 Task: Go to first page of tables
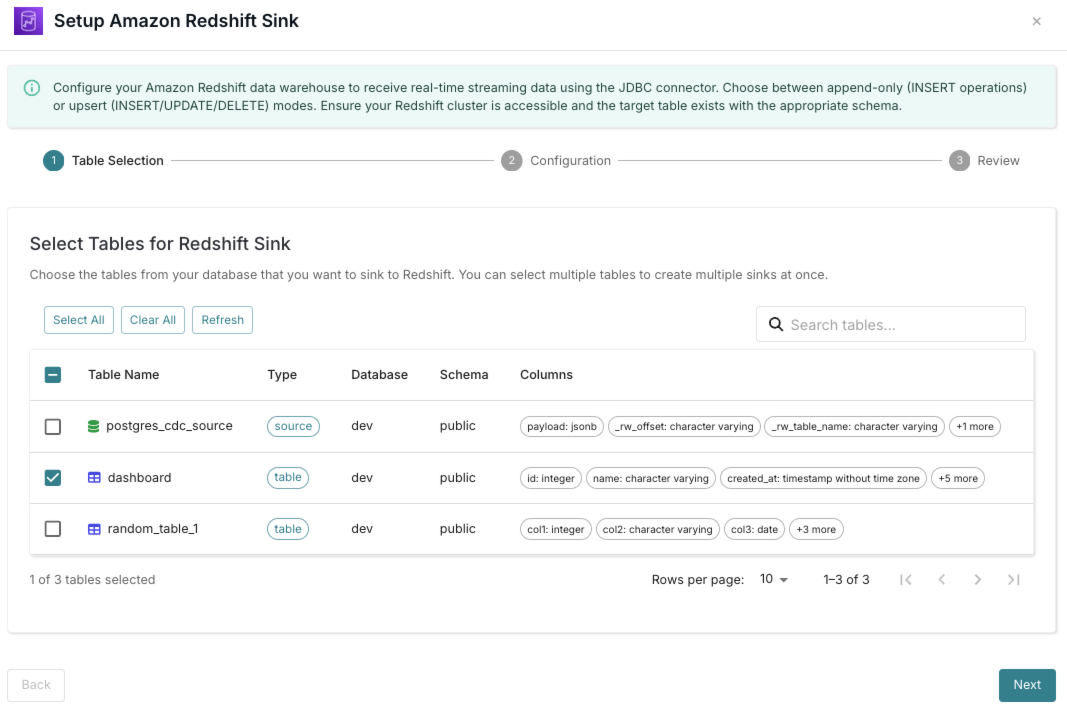click(x=906, y=580)
